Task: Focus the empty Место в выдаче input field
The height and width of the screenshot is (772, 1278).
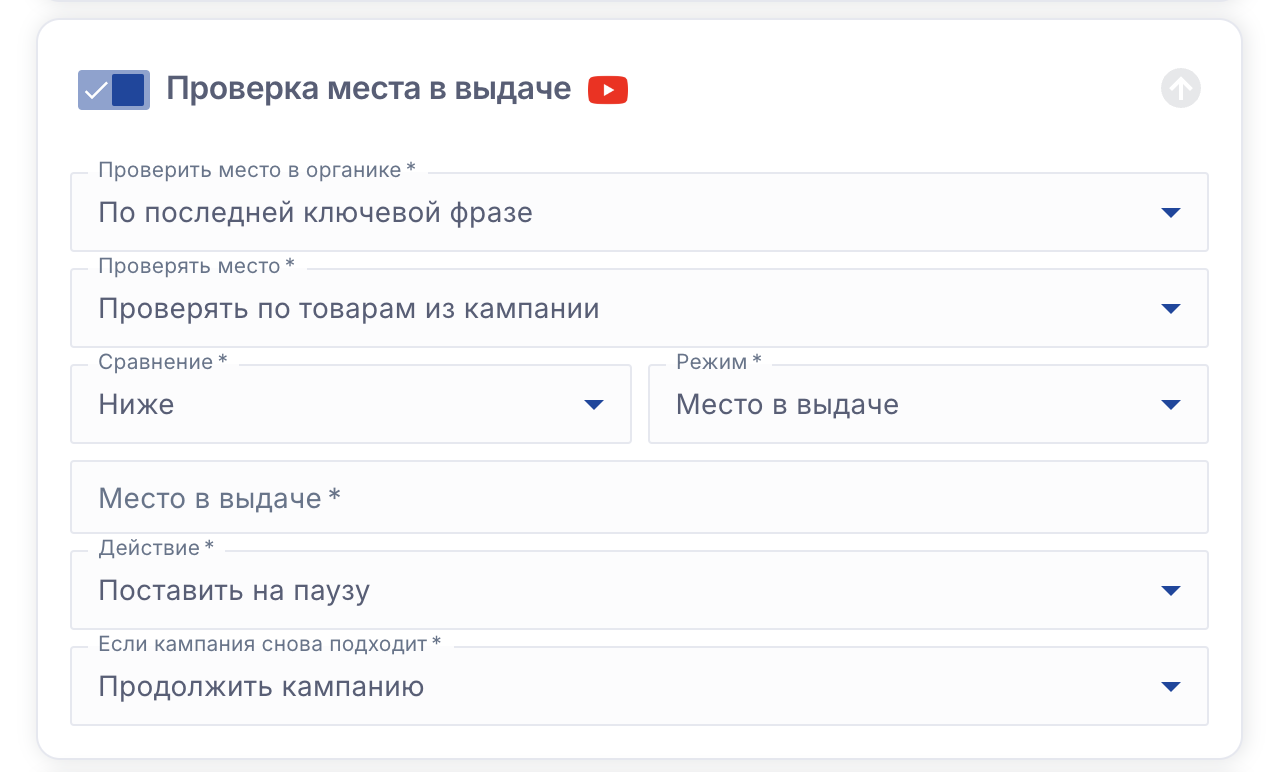Action: tap(638, 498)
